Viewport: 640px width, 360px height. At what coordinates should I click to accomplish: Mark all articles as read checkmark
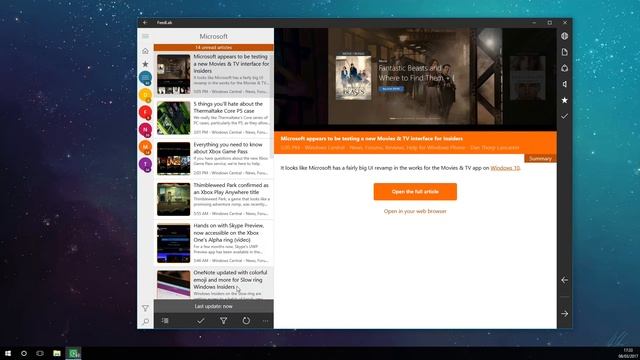click(x=200, y=321)
